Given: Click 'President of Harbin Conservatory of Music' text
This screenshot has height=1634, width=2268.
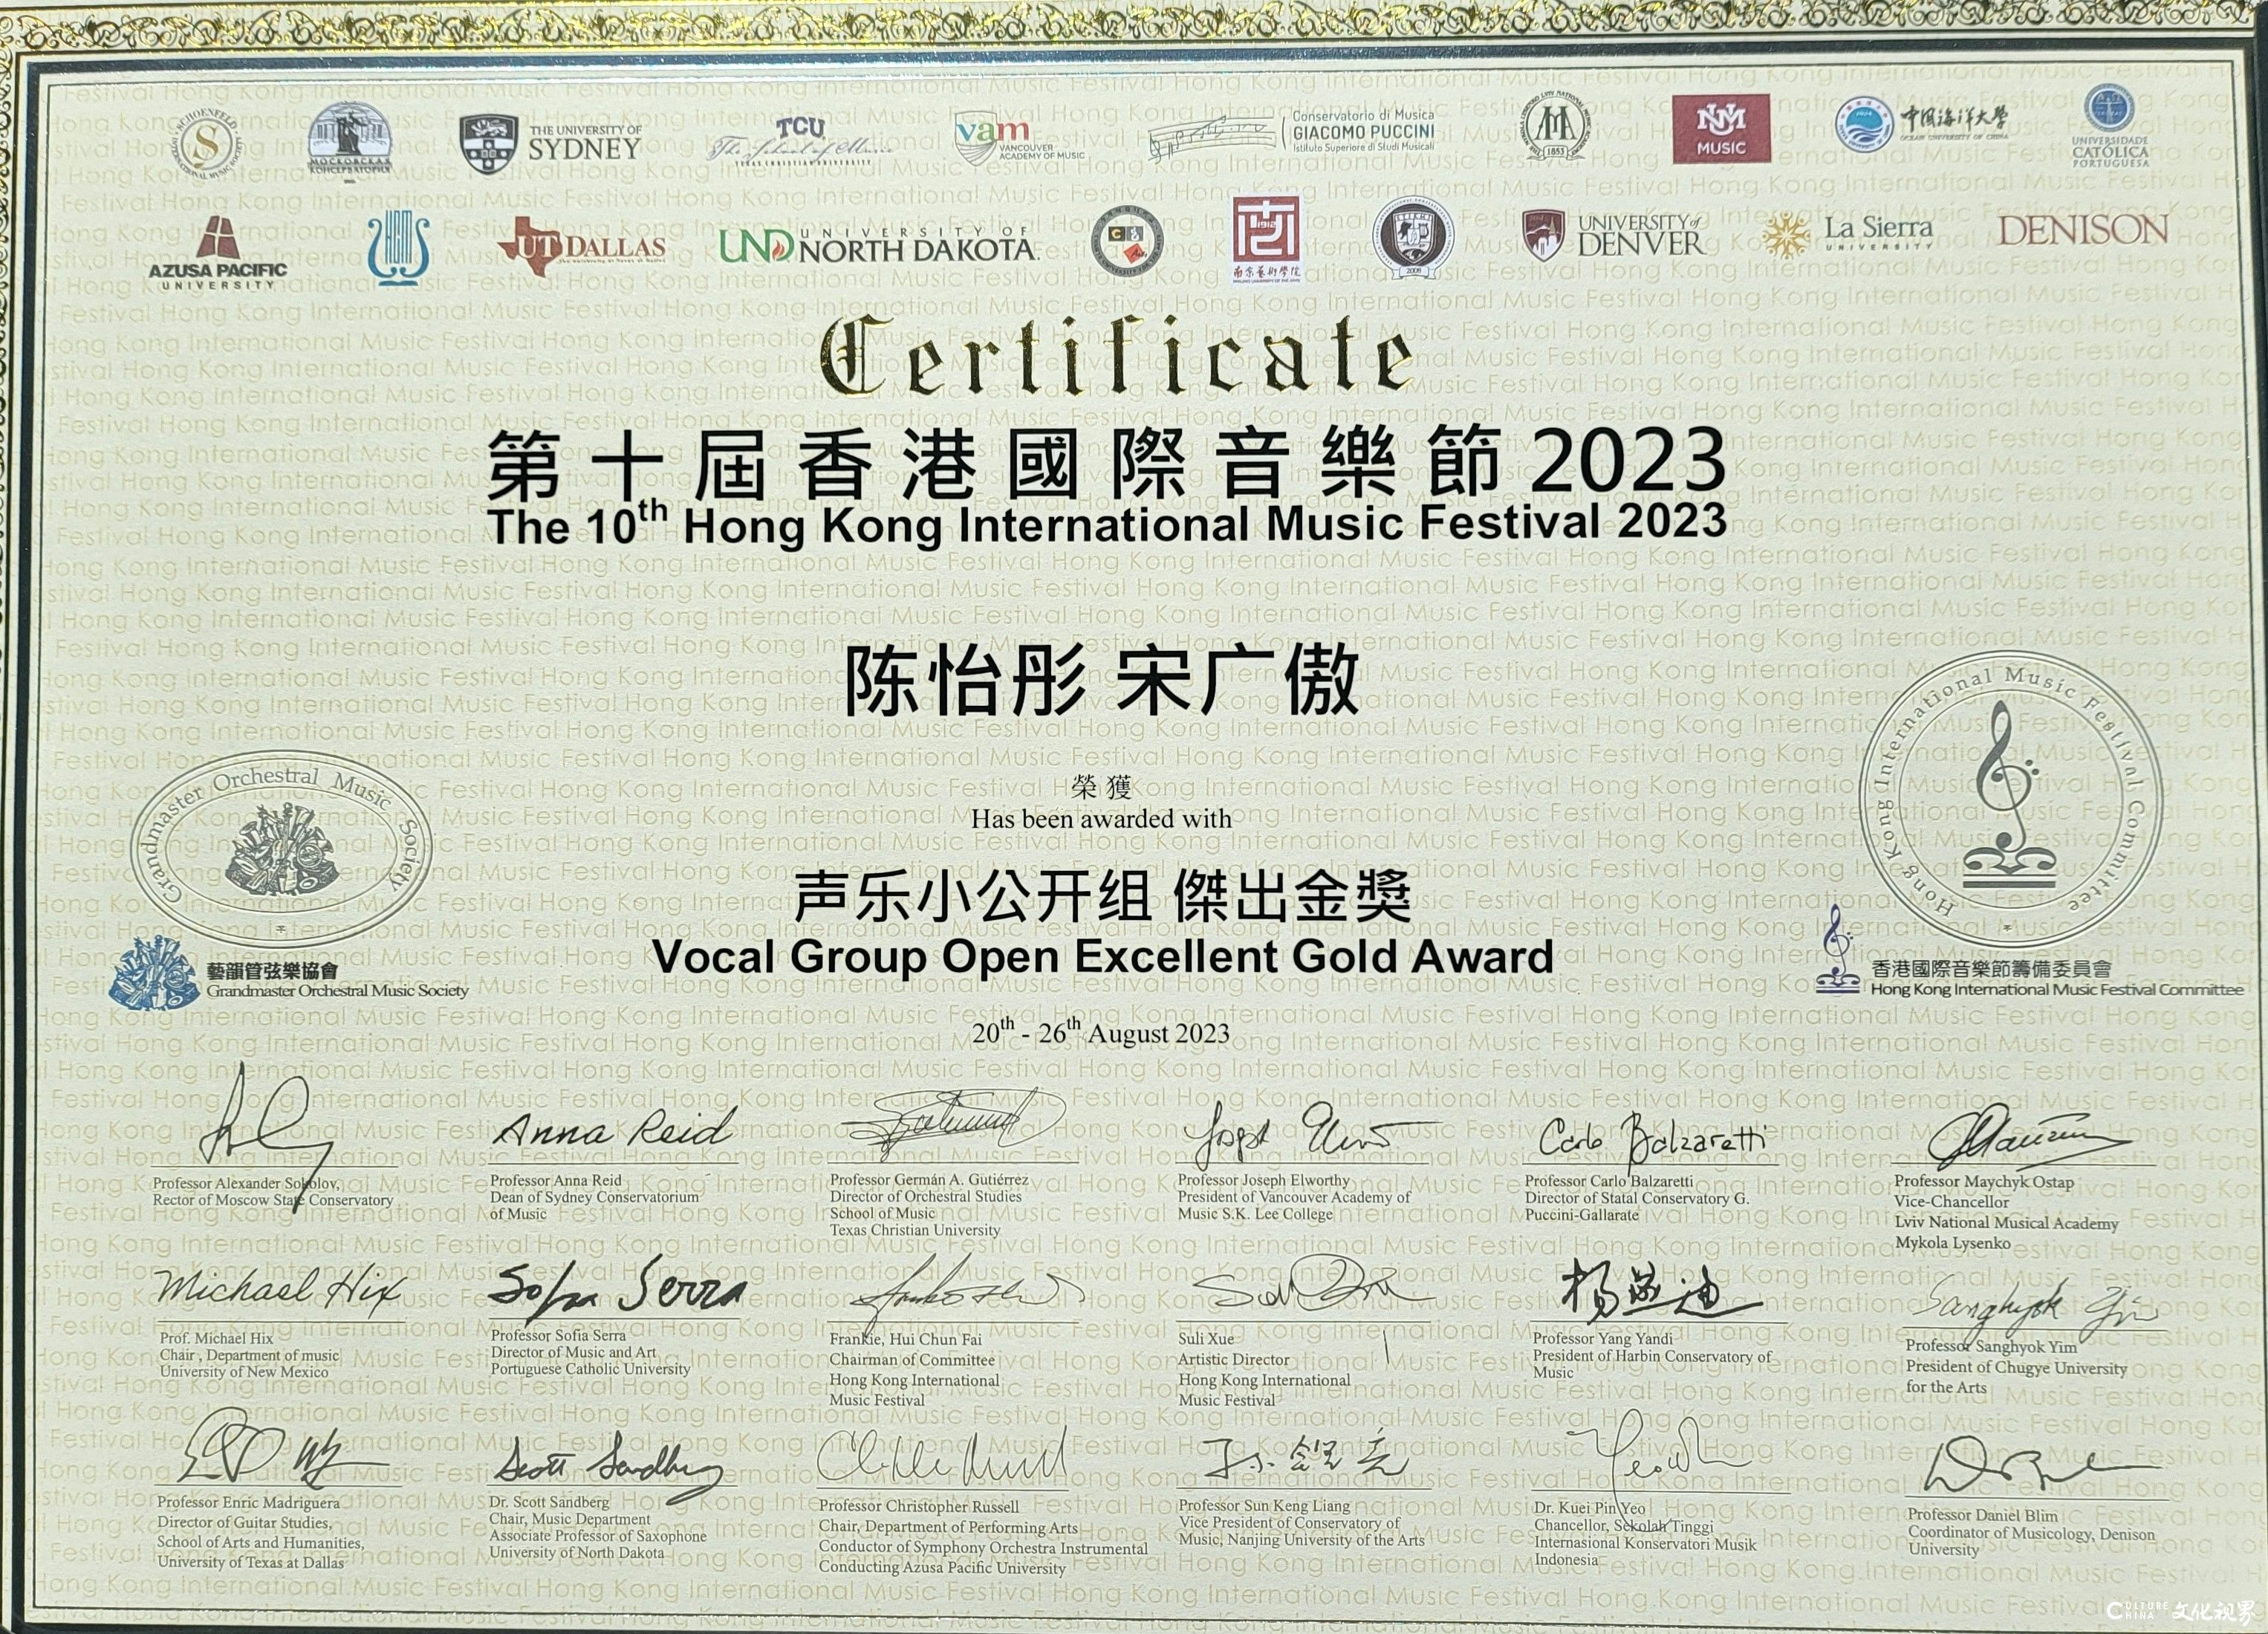Looking at the screenshot, I should (1652, 1364).
